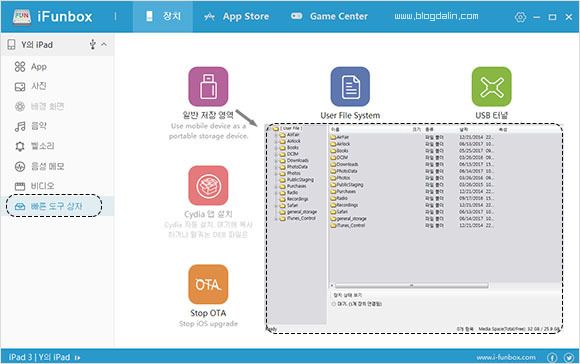
Task: Maximize the iFunbox window
Action: [552, 17]
